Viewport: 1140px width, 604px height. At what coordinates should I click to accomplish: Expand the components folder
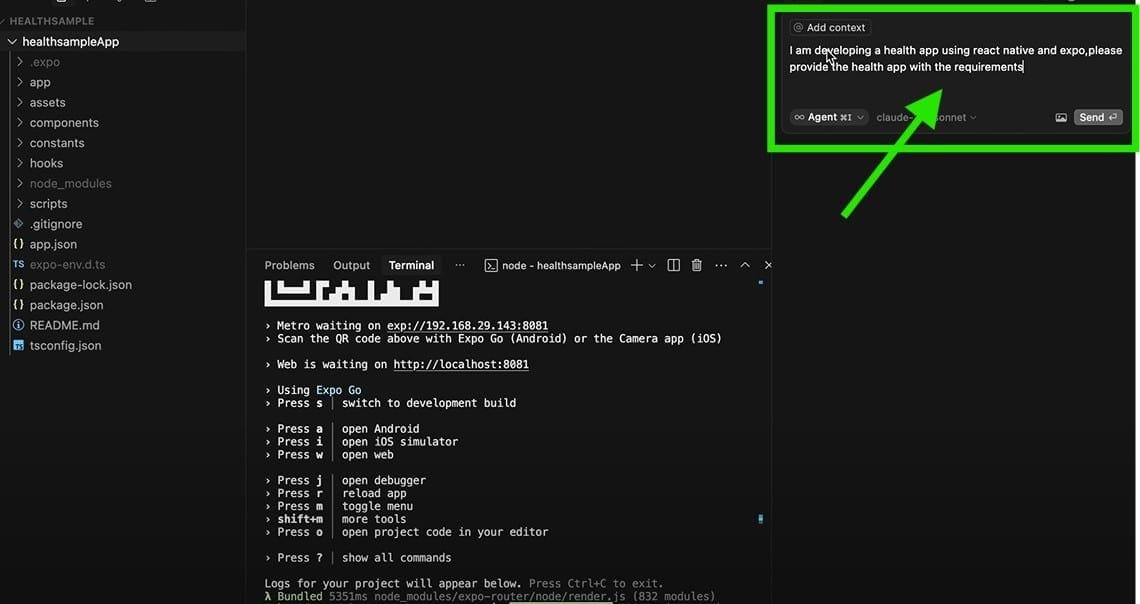click(x=64, y=123)
